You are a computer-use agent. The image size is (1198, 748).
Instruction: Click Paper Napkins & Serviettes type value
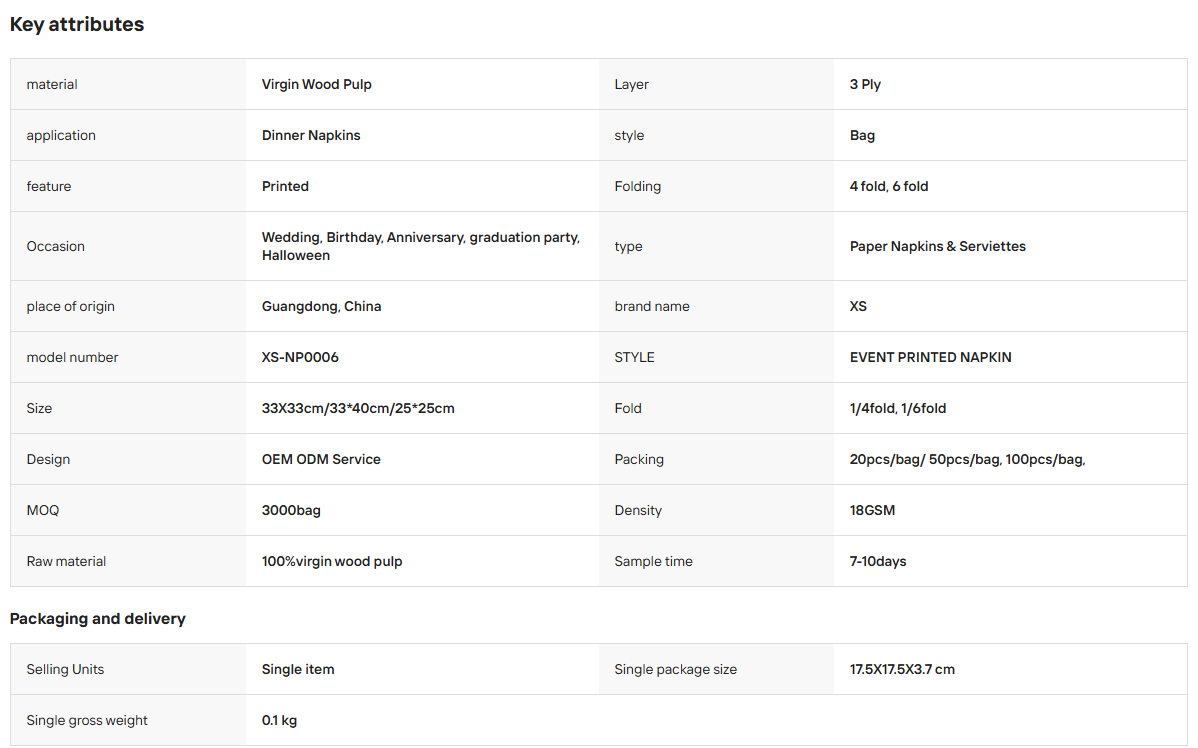click(x=937, y=246)
